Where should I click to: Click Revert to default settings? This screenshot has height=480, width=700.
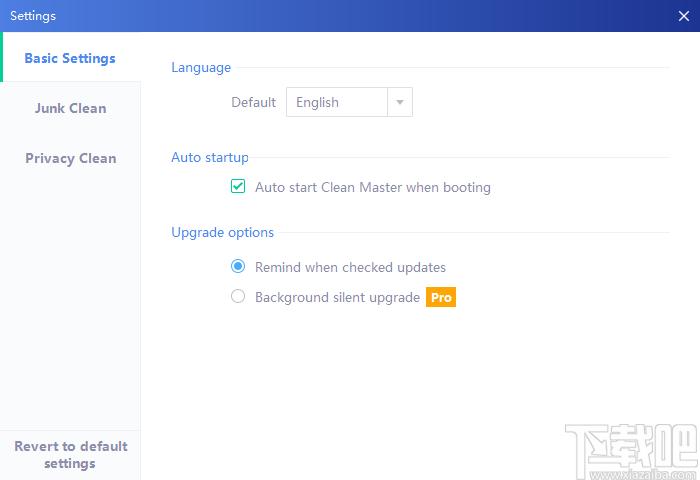coord(71,455)
